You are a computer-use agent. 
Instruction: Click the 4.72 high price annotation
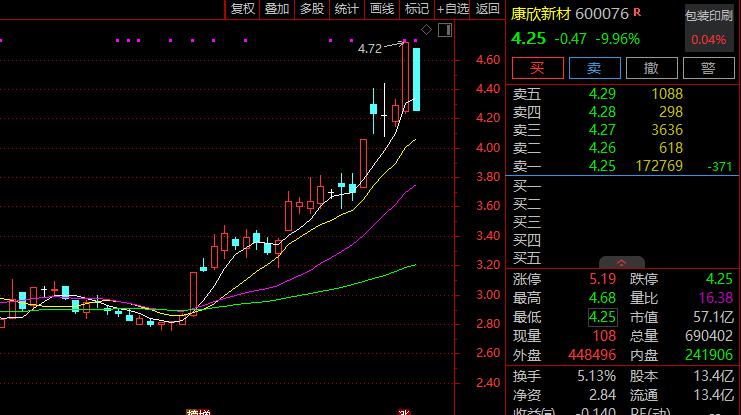tap(370, 47)
